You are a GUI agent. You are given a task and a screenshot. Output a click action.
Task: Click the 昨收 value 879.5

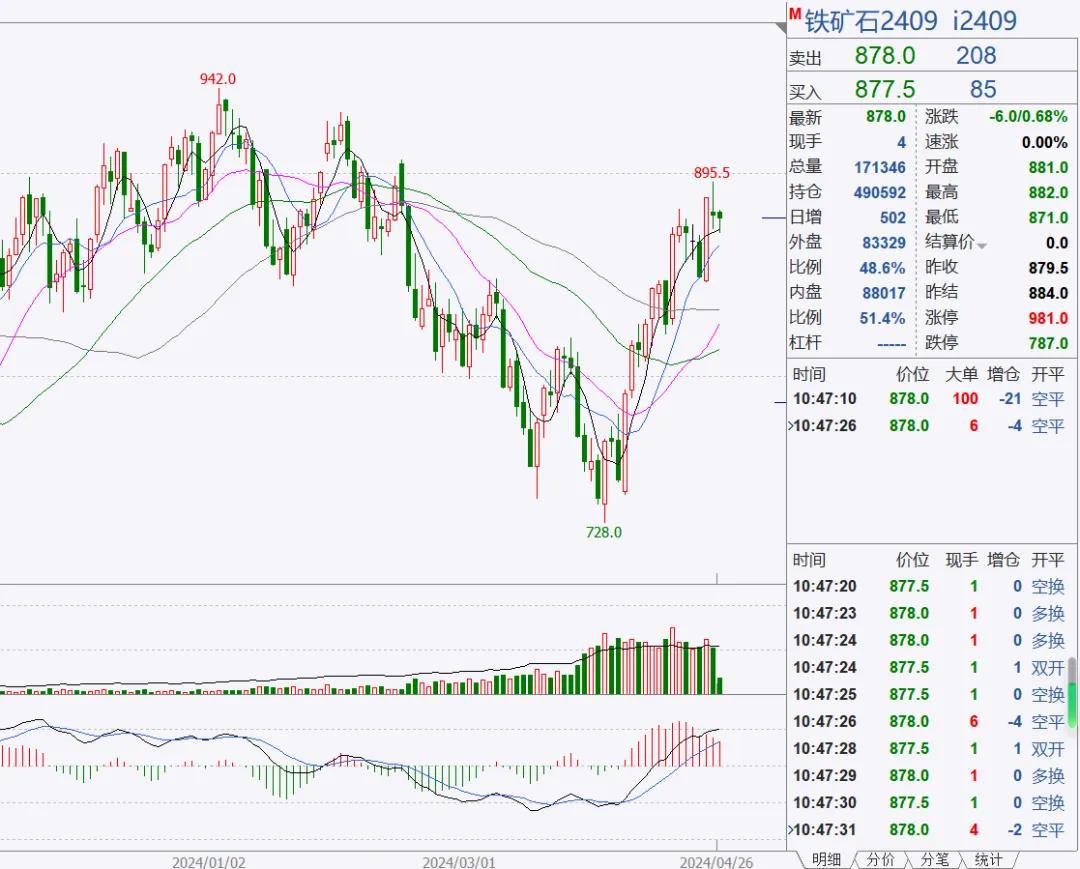[1048, 268]
